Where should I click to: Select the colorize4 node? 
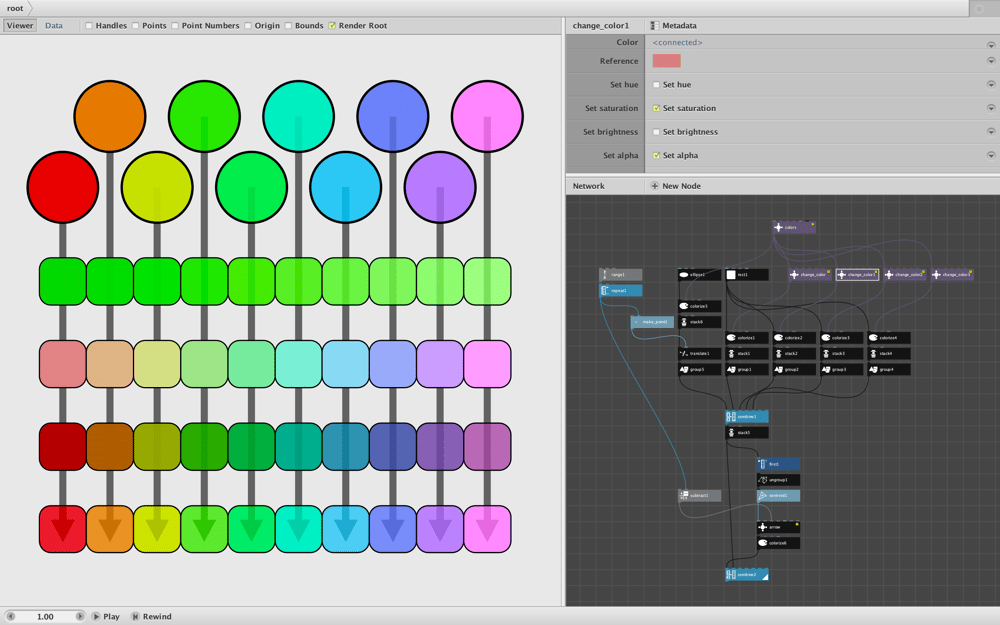[889, 338]
